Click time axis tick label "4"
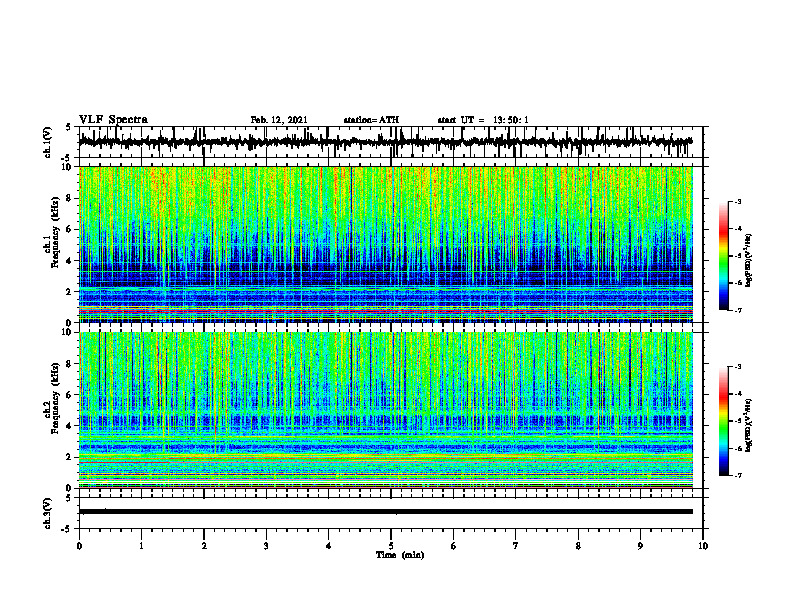The width and height of the screenshot is (792, 612). click(329, 546)
